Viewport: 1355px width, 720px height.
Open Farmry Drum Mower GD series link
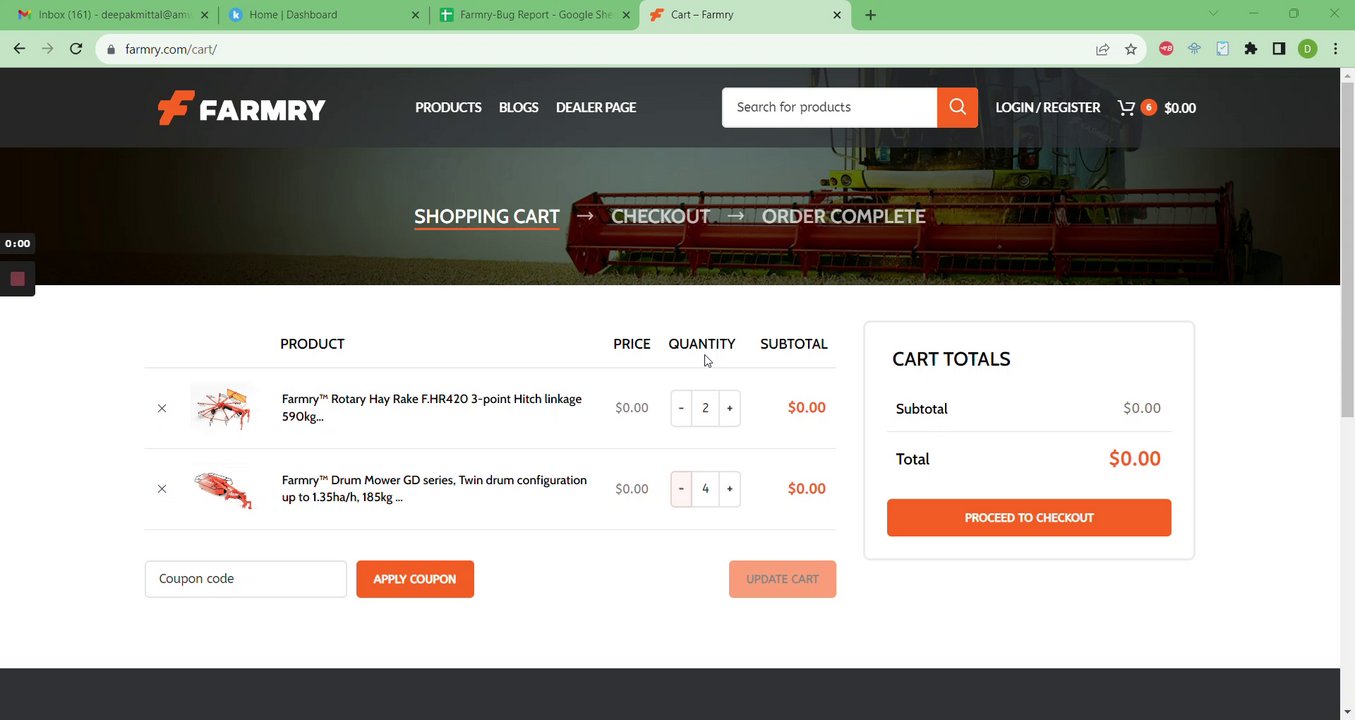click(x=434, y=489)
